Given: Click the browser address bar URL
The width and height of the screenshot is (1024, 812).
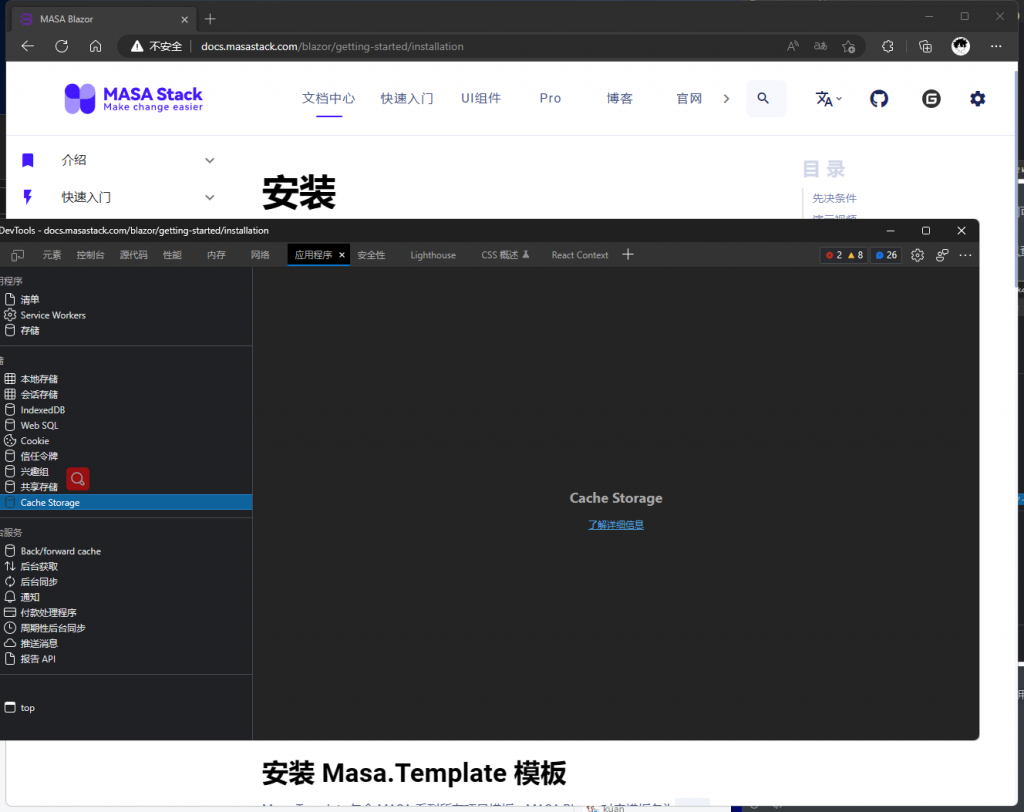Looking at the screenshot, I should pos(332,46).
